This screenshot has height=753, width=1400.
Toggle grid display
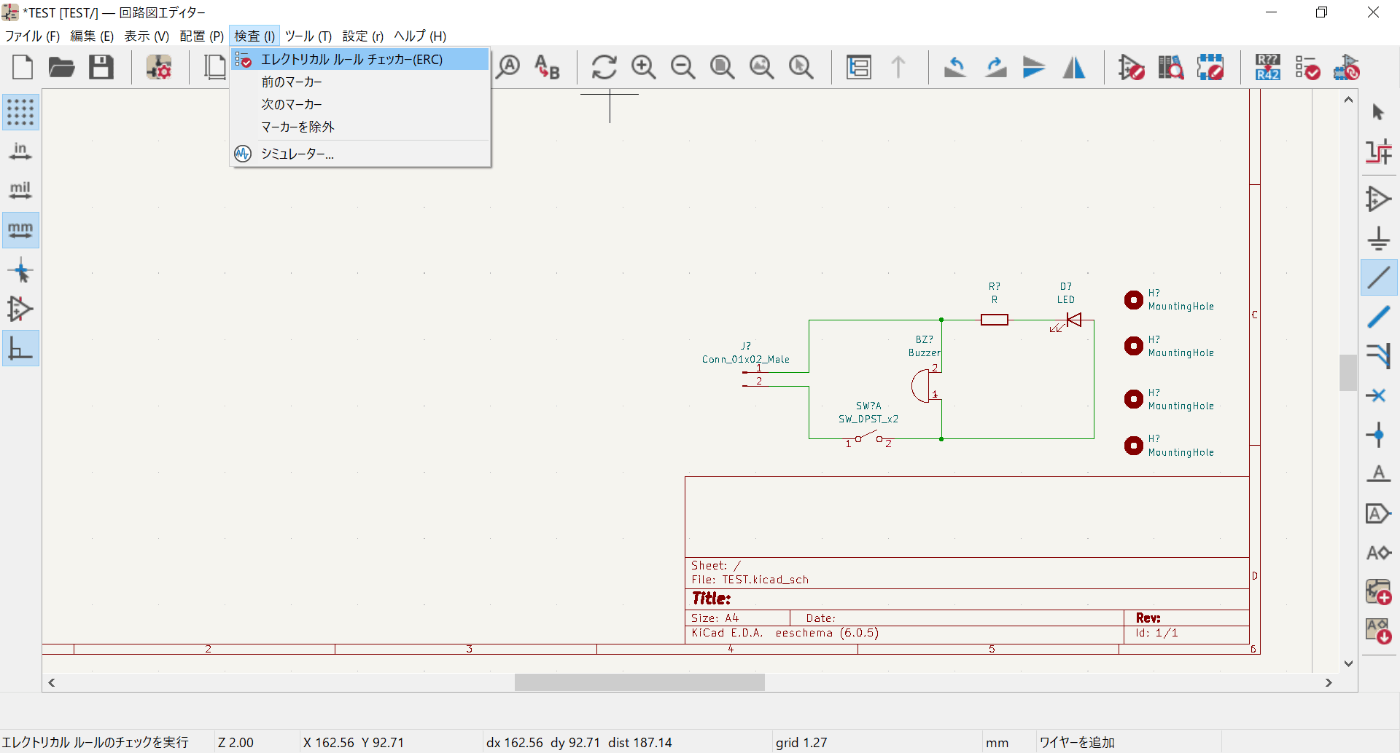20,112
